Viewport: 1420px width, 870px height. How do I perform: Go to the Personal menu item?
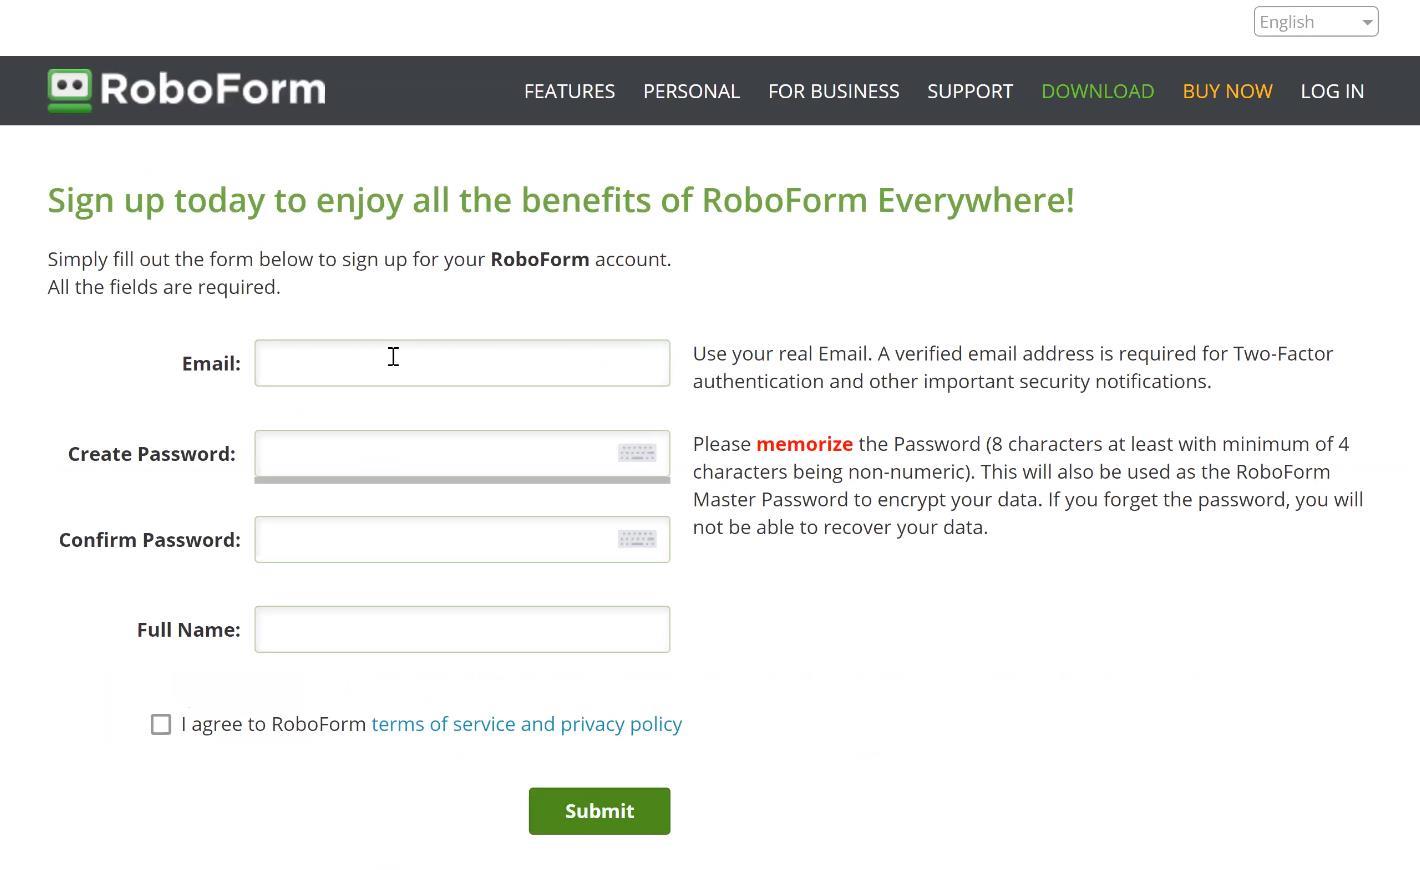[x=691, y=91]
